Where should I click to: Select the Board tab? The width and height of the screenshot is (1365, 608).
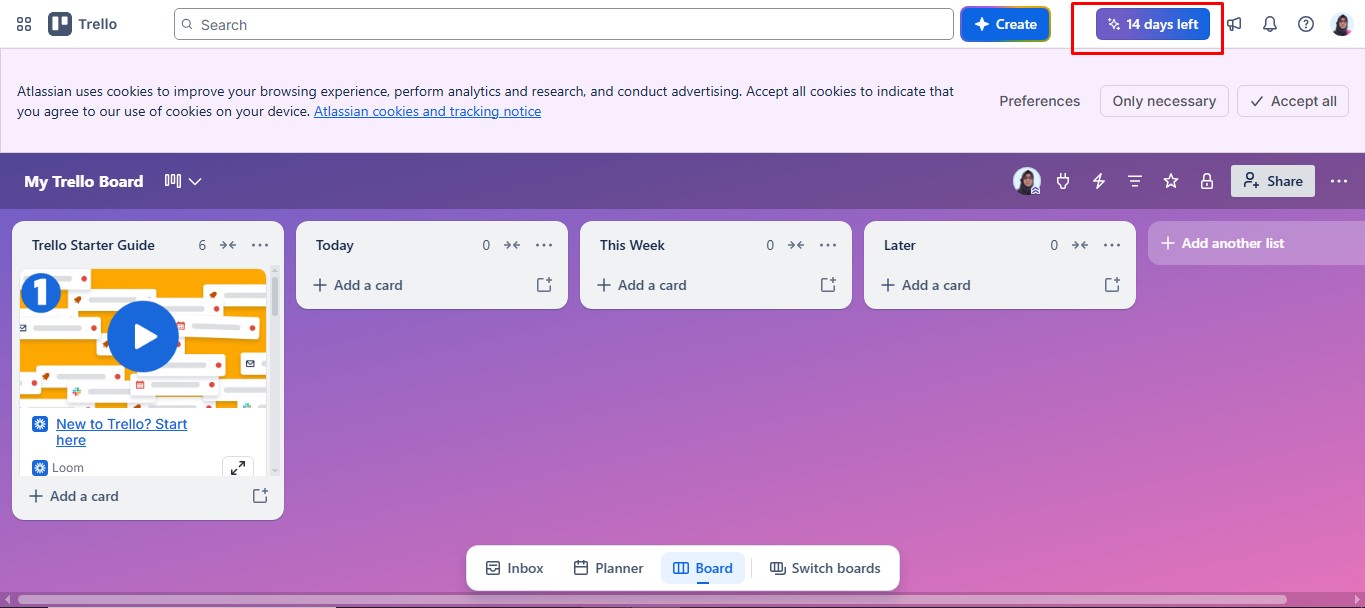(703, 568)
